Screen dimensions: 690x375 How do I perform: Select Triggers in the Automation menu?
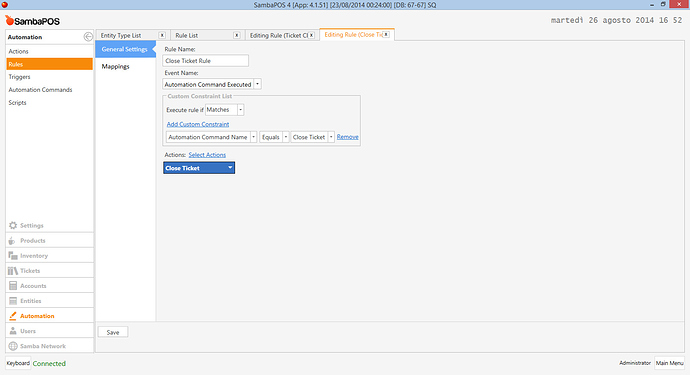pyautogui.click(x=49, y=77)
